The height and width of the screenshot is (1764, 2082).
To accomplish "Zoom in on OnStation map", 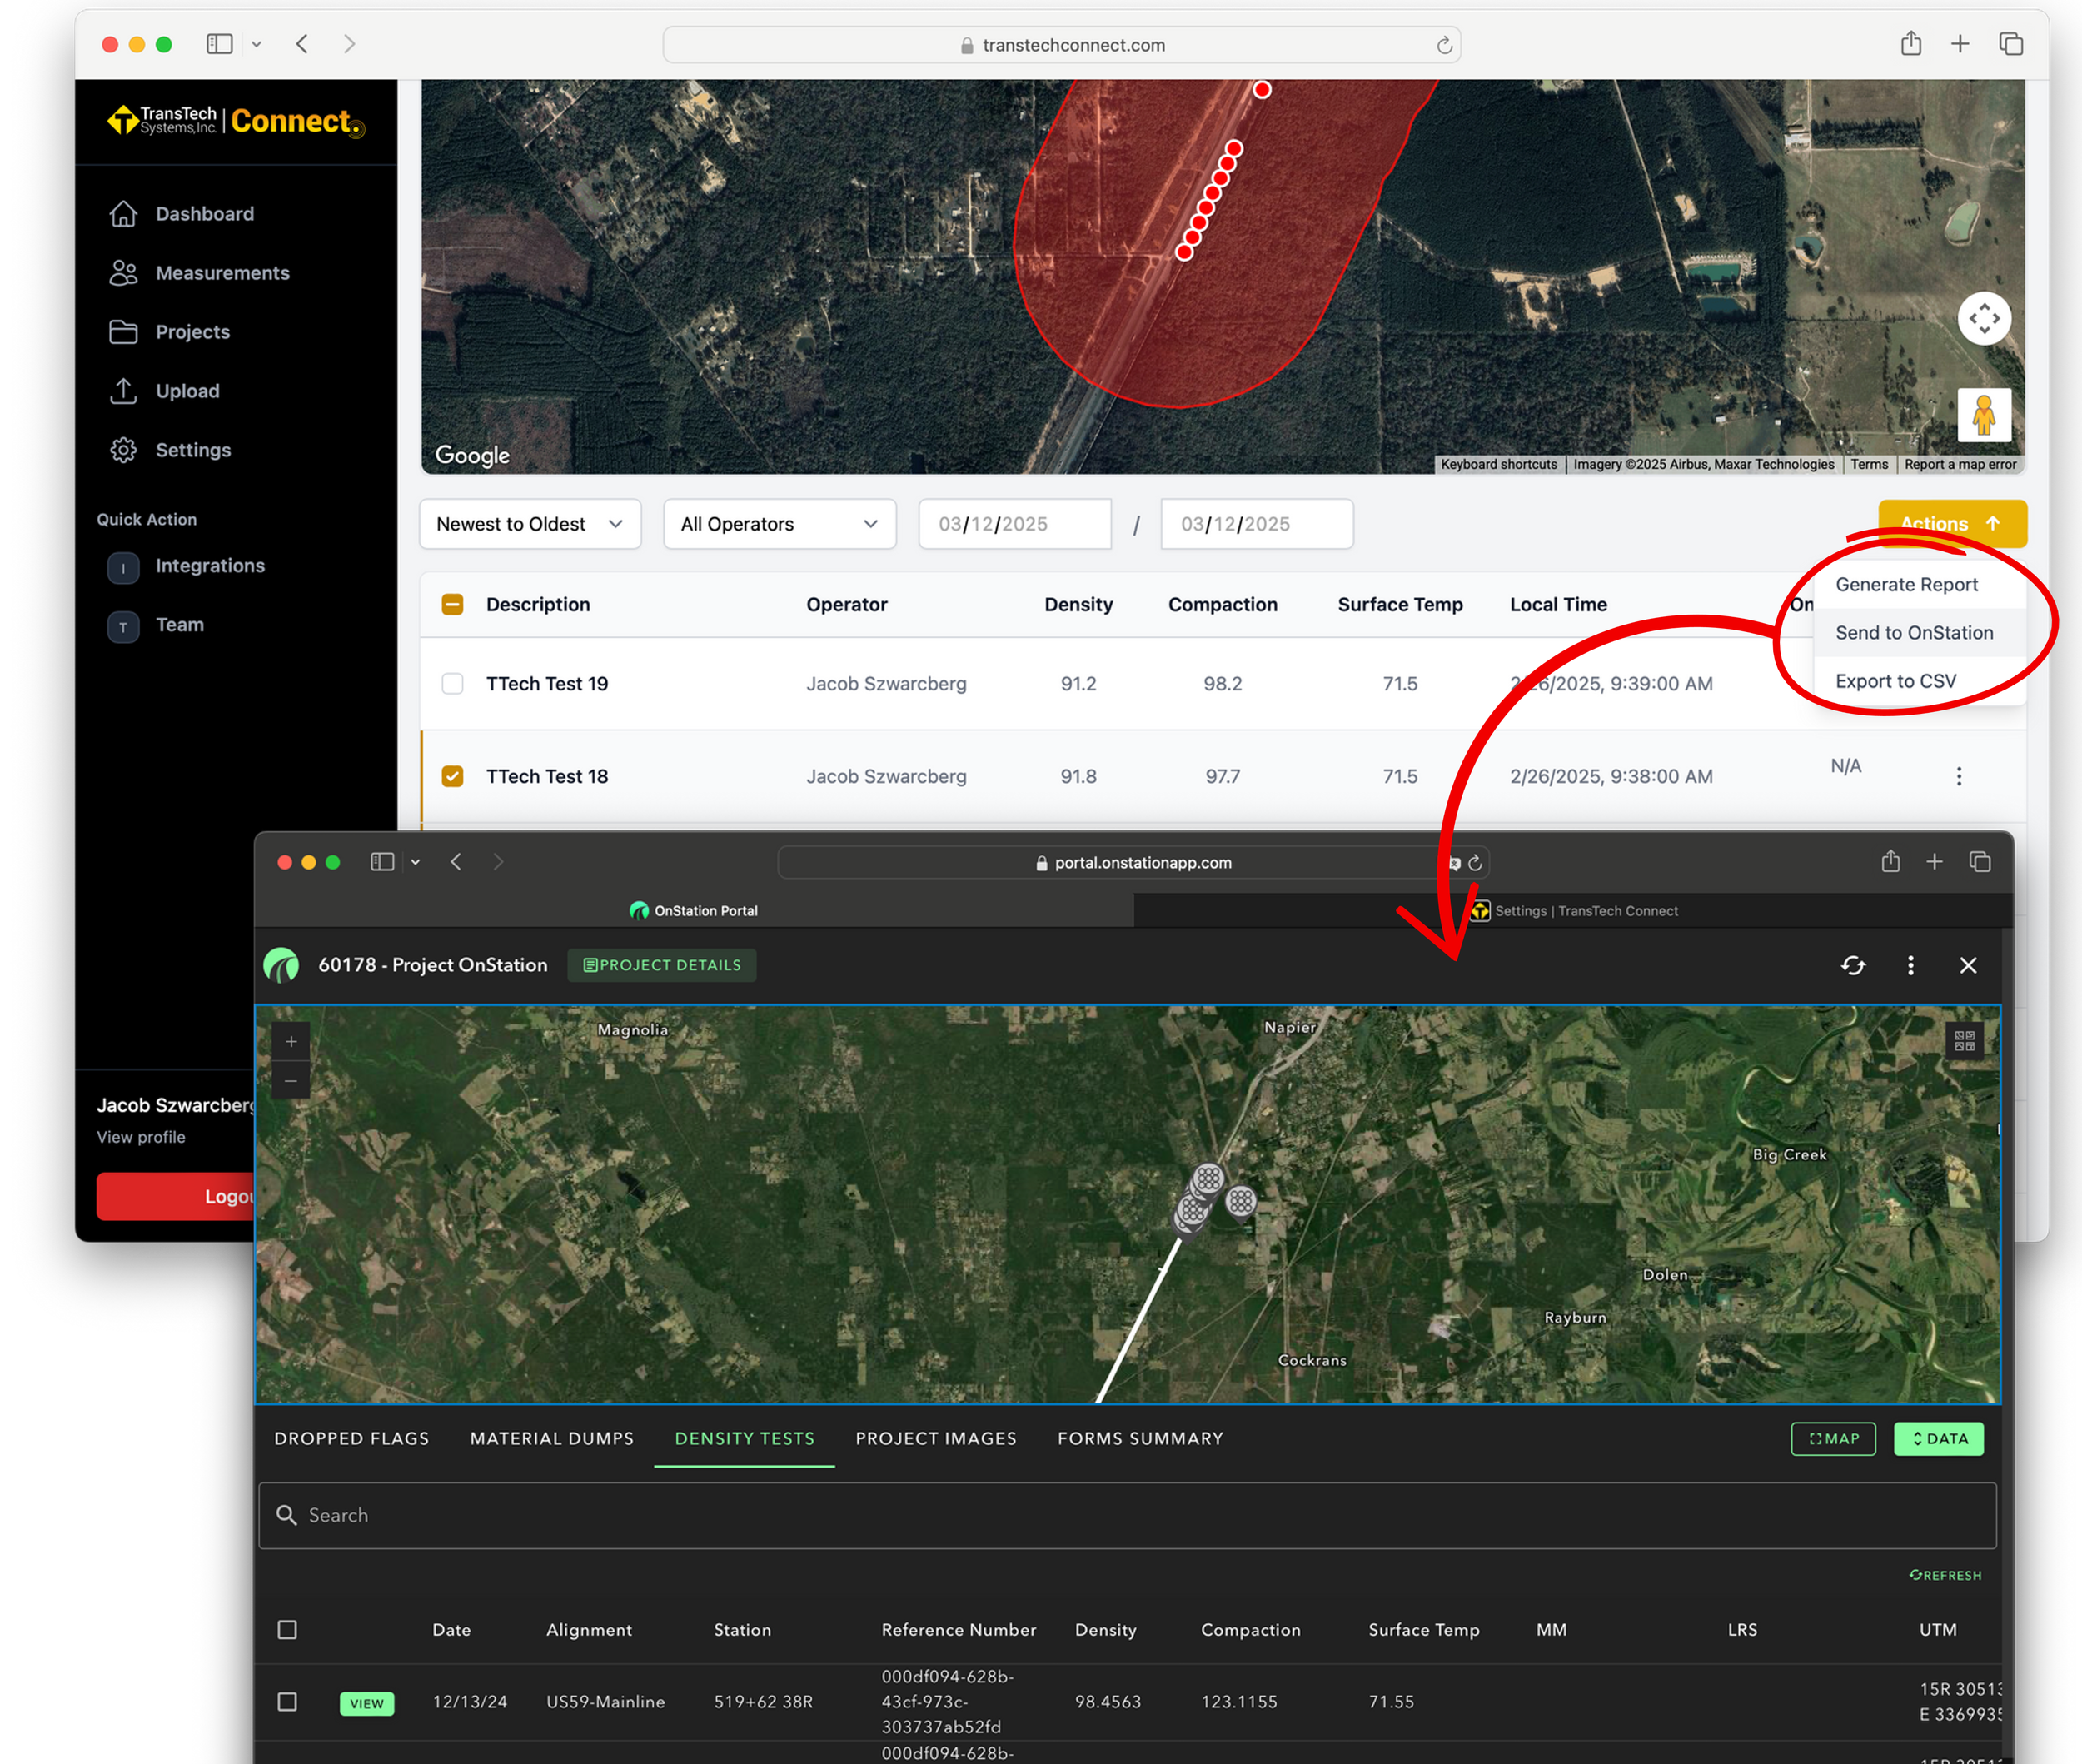I will click(x=291, y=1041).
